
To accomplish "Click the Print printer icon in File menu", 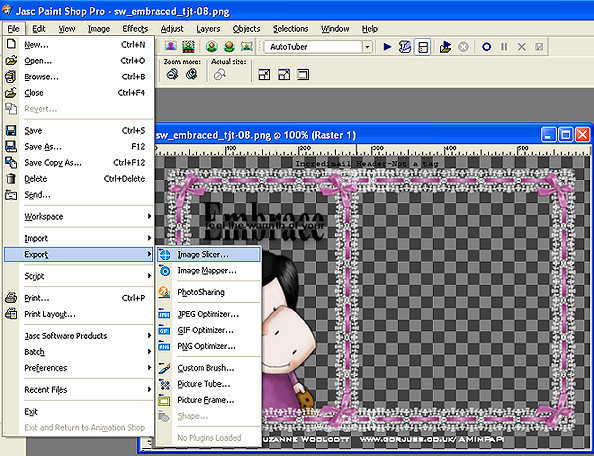I will coord(11,298).
